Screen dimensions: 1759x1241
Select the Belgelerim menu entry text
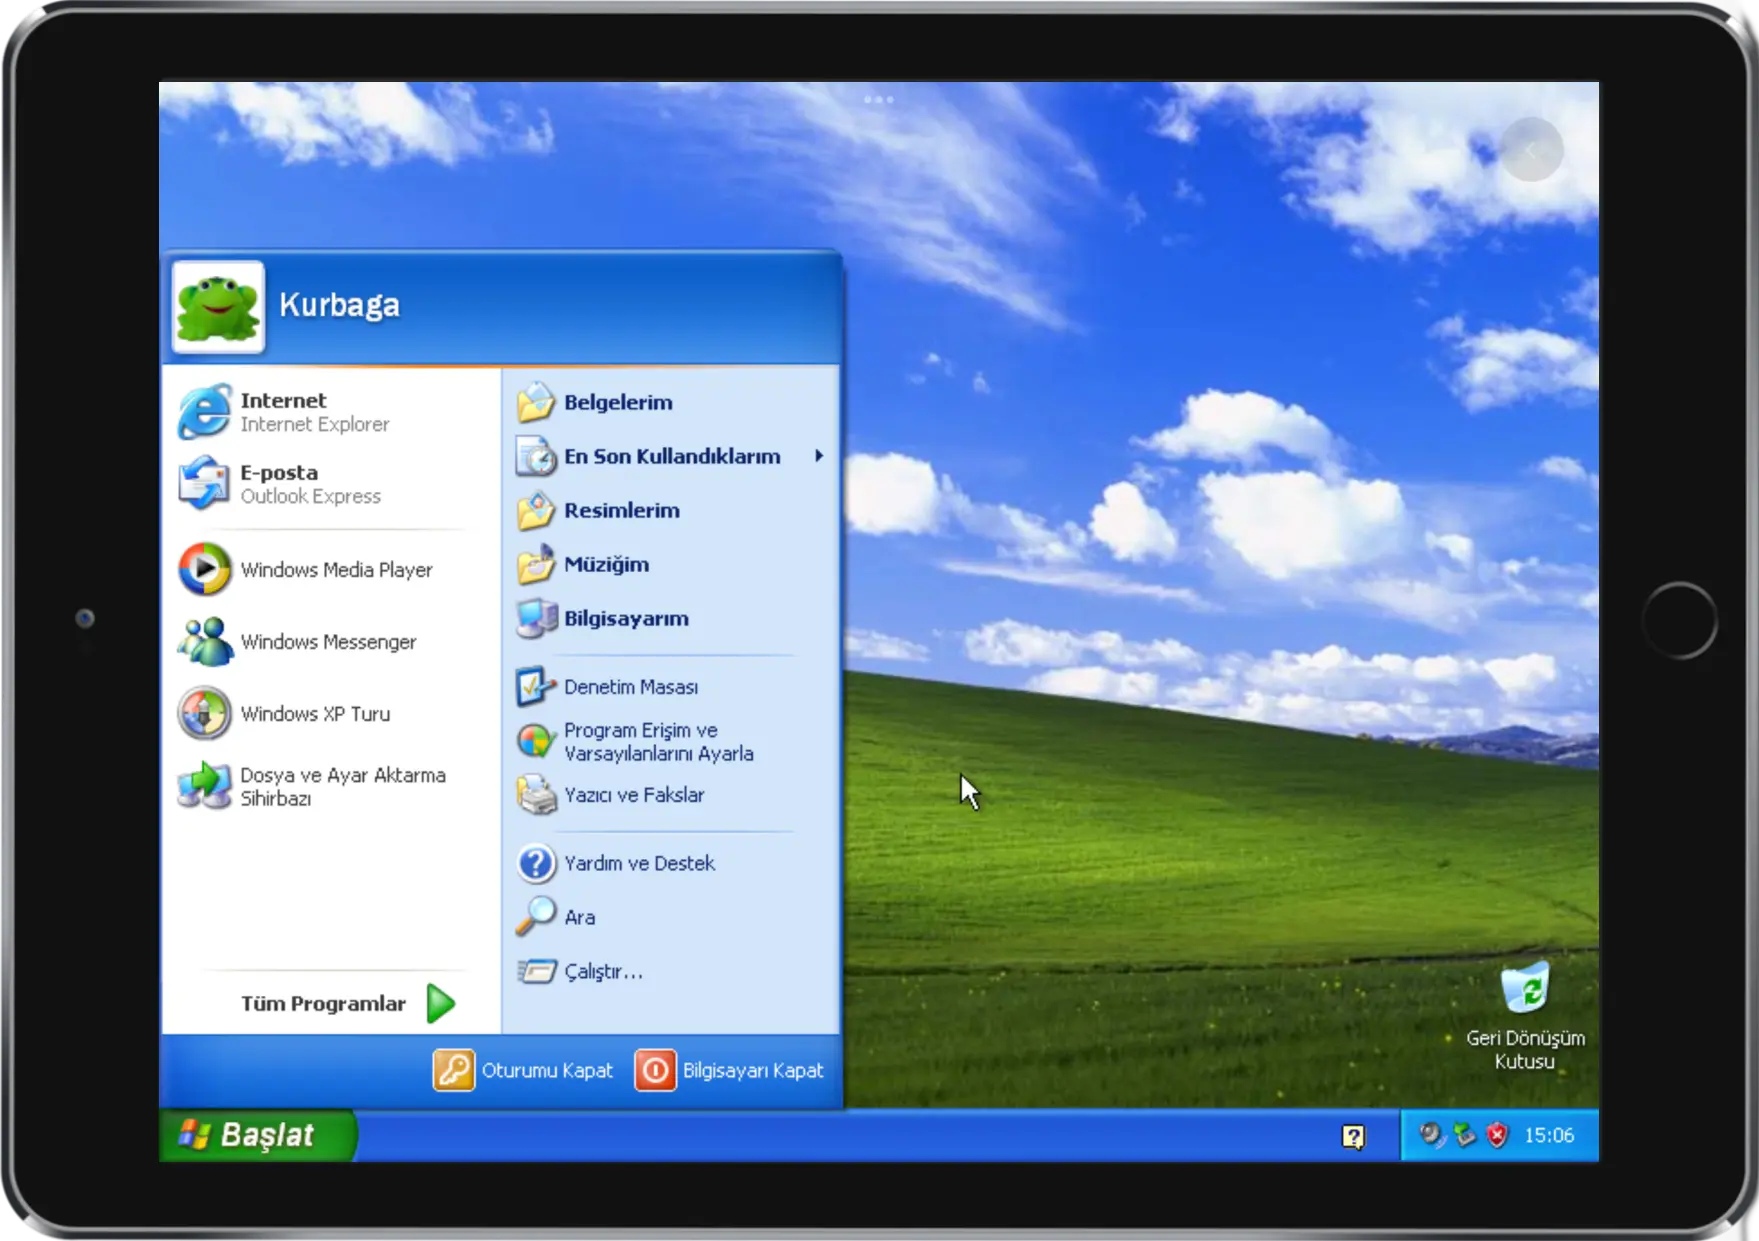[618, 402]
